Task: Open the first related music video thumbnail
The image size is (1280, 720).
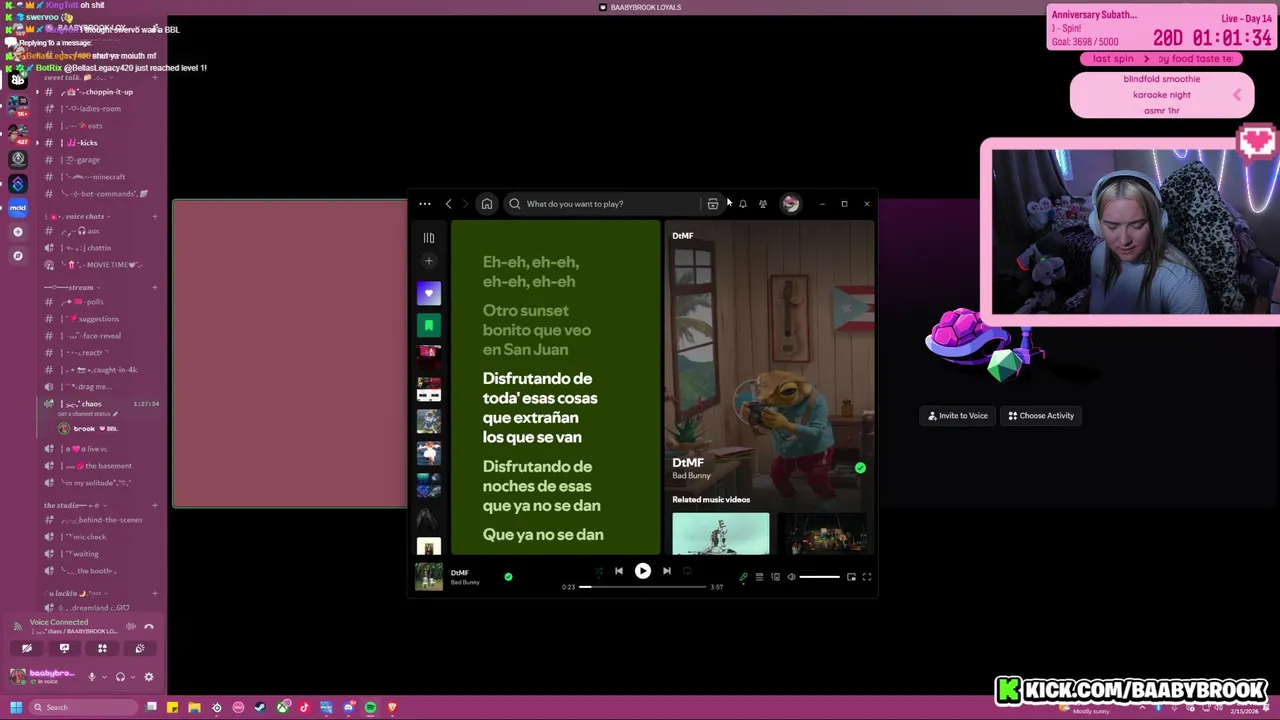Action: coord(721,534)
